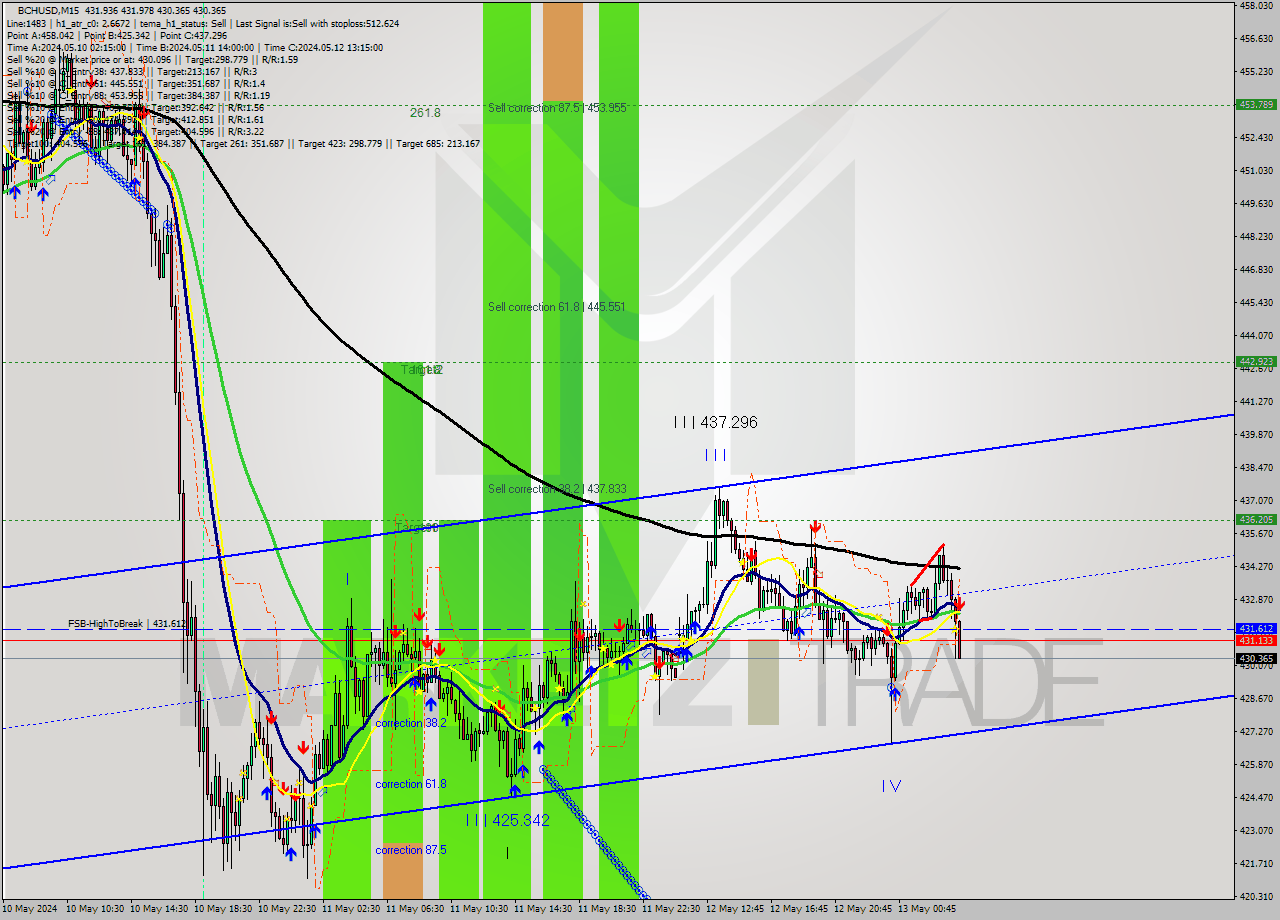The width and height of the screenshot is (1280, 920).
Task: Click the '11 May 22:30' time label
Action: point(672,909)
